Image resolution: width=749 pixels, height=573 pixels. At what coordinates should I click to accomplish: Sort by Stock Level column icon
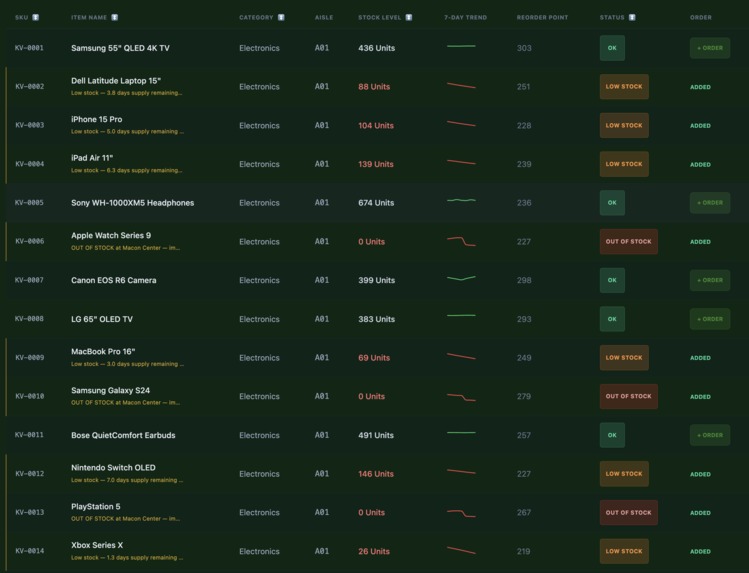(409, 18)
